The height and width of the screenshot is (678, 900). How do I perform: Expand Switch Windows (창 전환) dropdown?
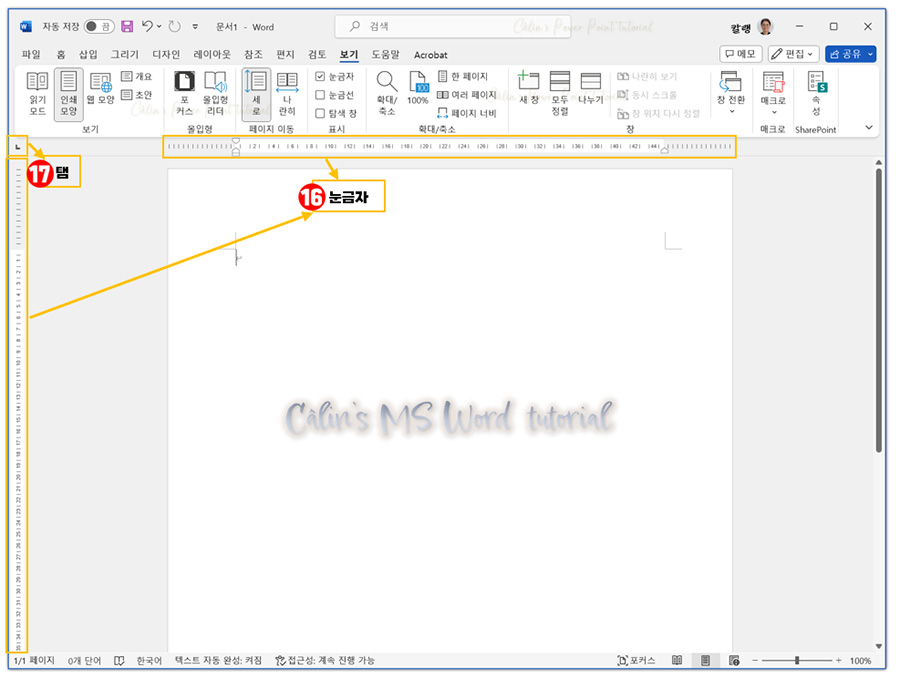pos(732,111)
